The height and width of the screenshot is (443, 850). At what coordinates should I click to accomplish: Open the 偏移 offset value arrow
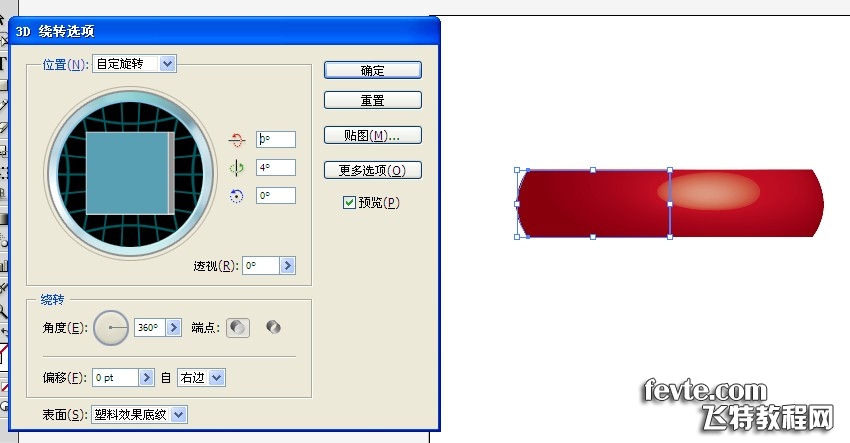click(146, 377)
